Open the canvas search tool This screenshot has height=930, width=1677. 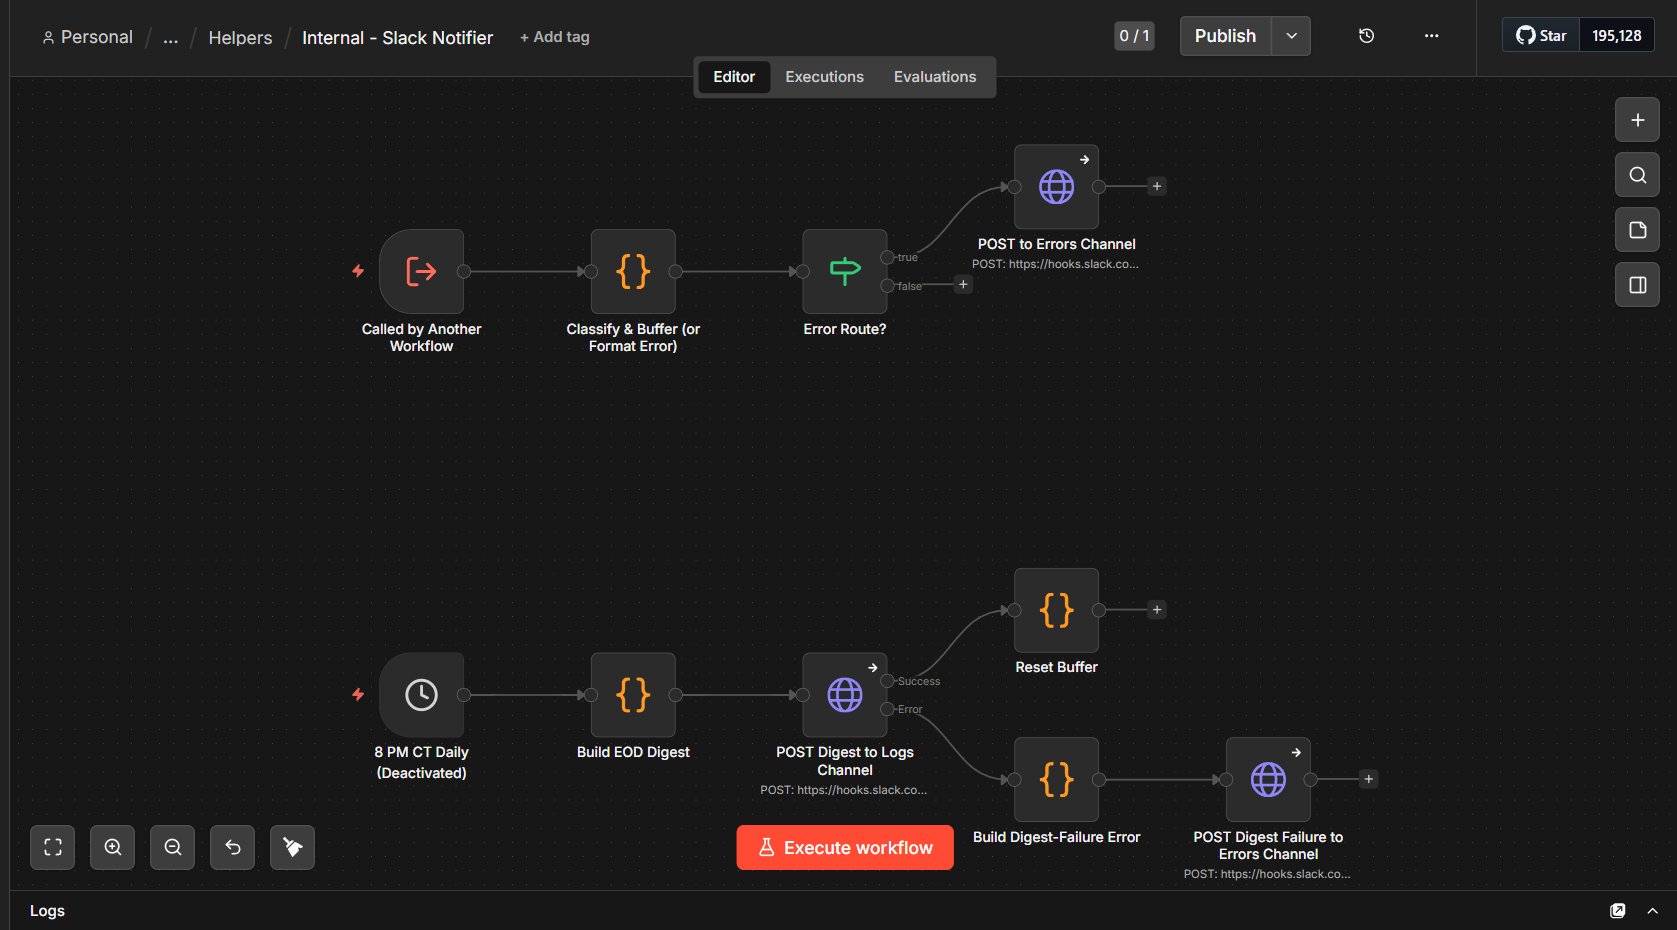point(1637,175)
